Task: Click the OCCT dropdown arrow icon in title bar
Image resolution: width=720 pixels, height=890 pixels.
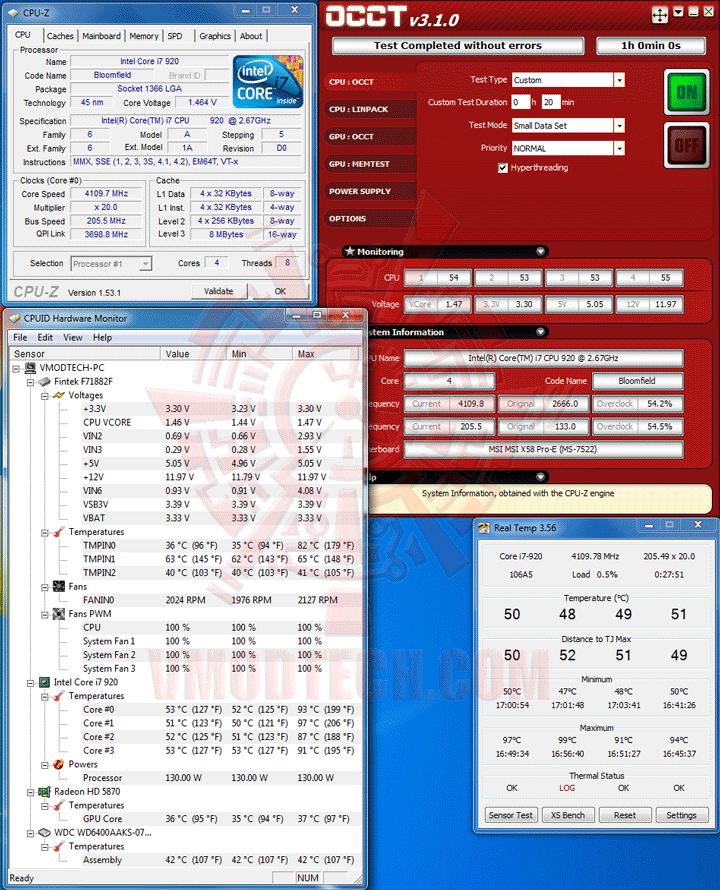Action: coord(679,12)
